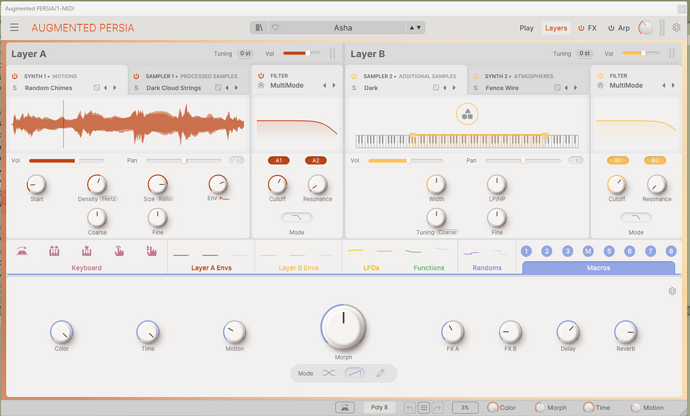Image resolution: width=690 pixels, height=416 pixels.
Task: Toggle Synth 1 Motions power button
Action: [15, 76]
